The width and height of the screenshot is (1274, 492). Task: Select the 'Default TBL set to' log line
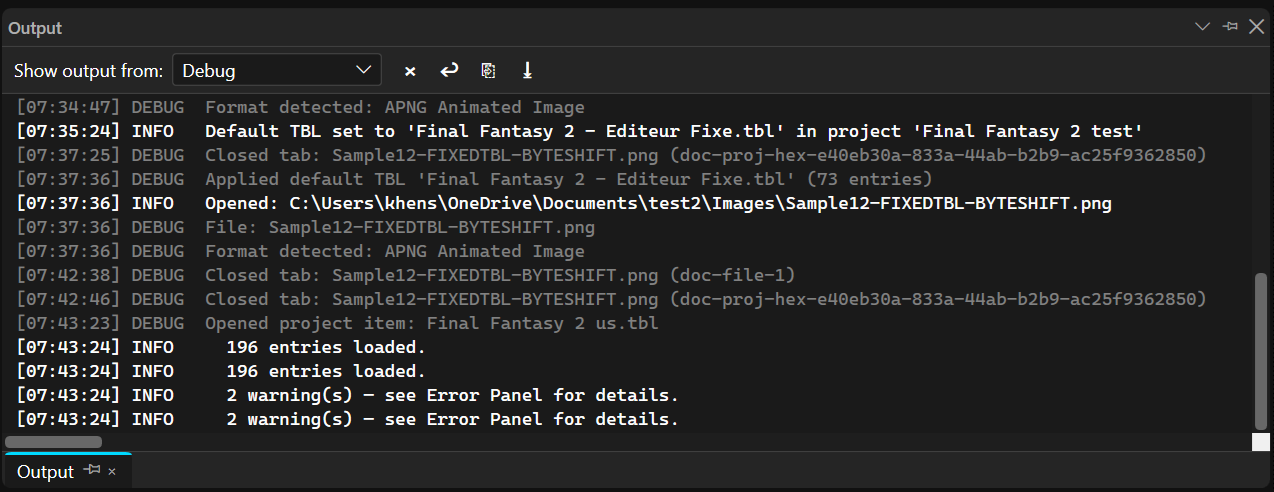(580, 131)
